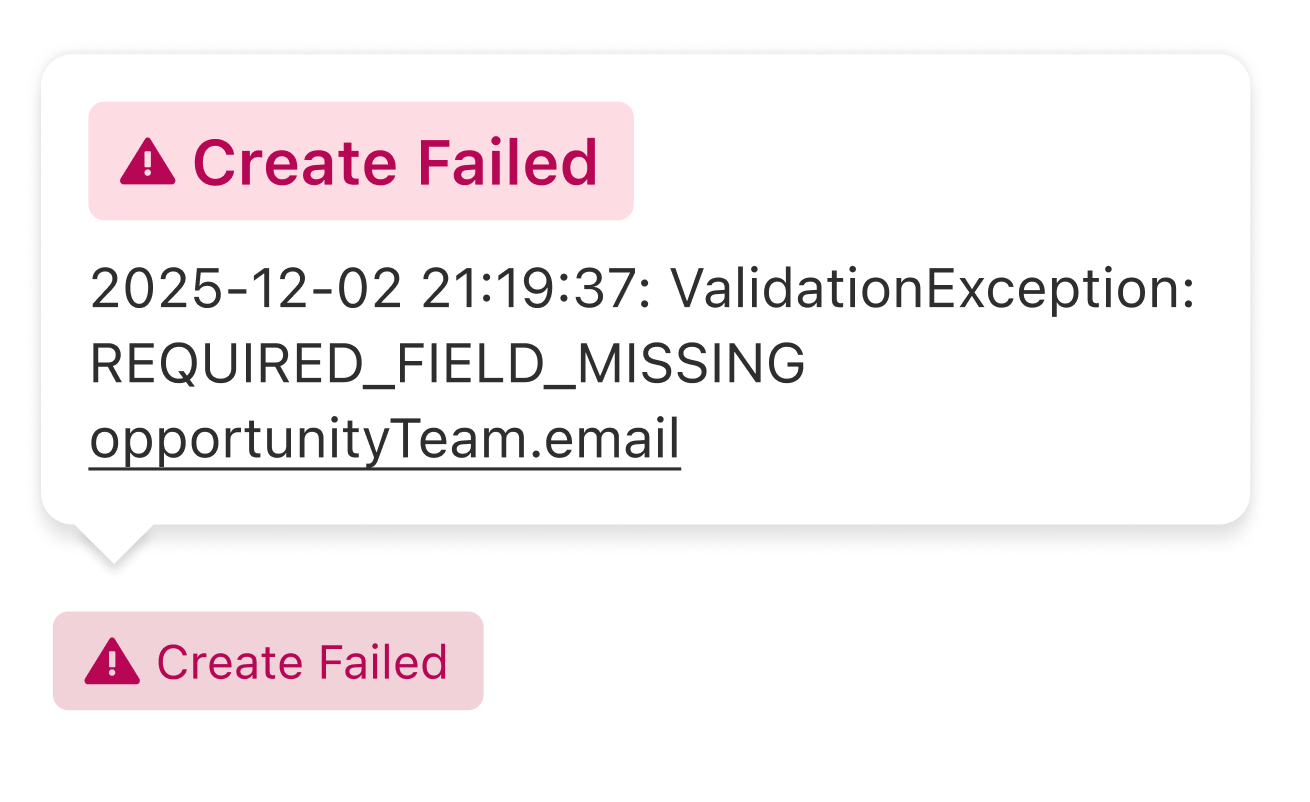Image resolution: width=1310 pixels, height=802 pixels.
Task: Click the tooltip's downward pointer arrow
Action: (x=113, y=543)
